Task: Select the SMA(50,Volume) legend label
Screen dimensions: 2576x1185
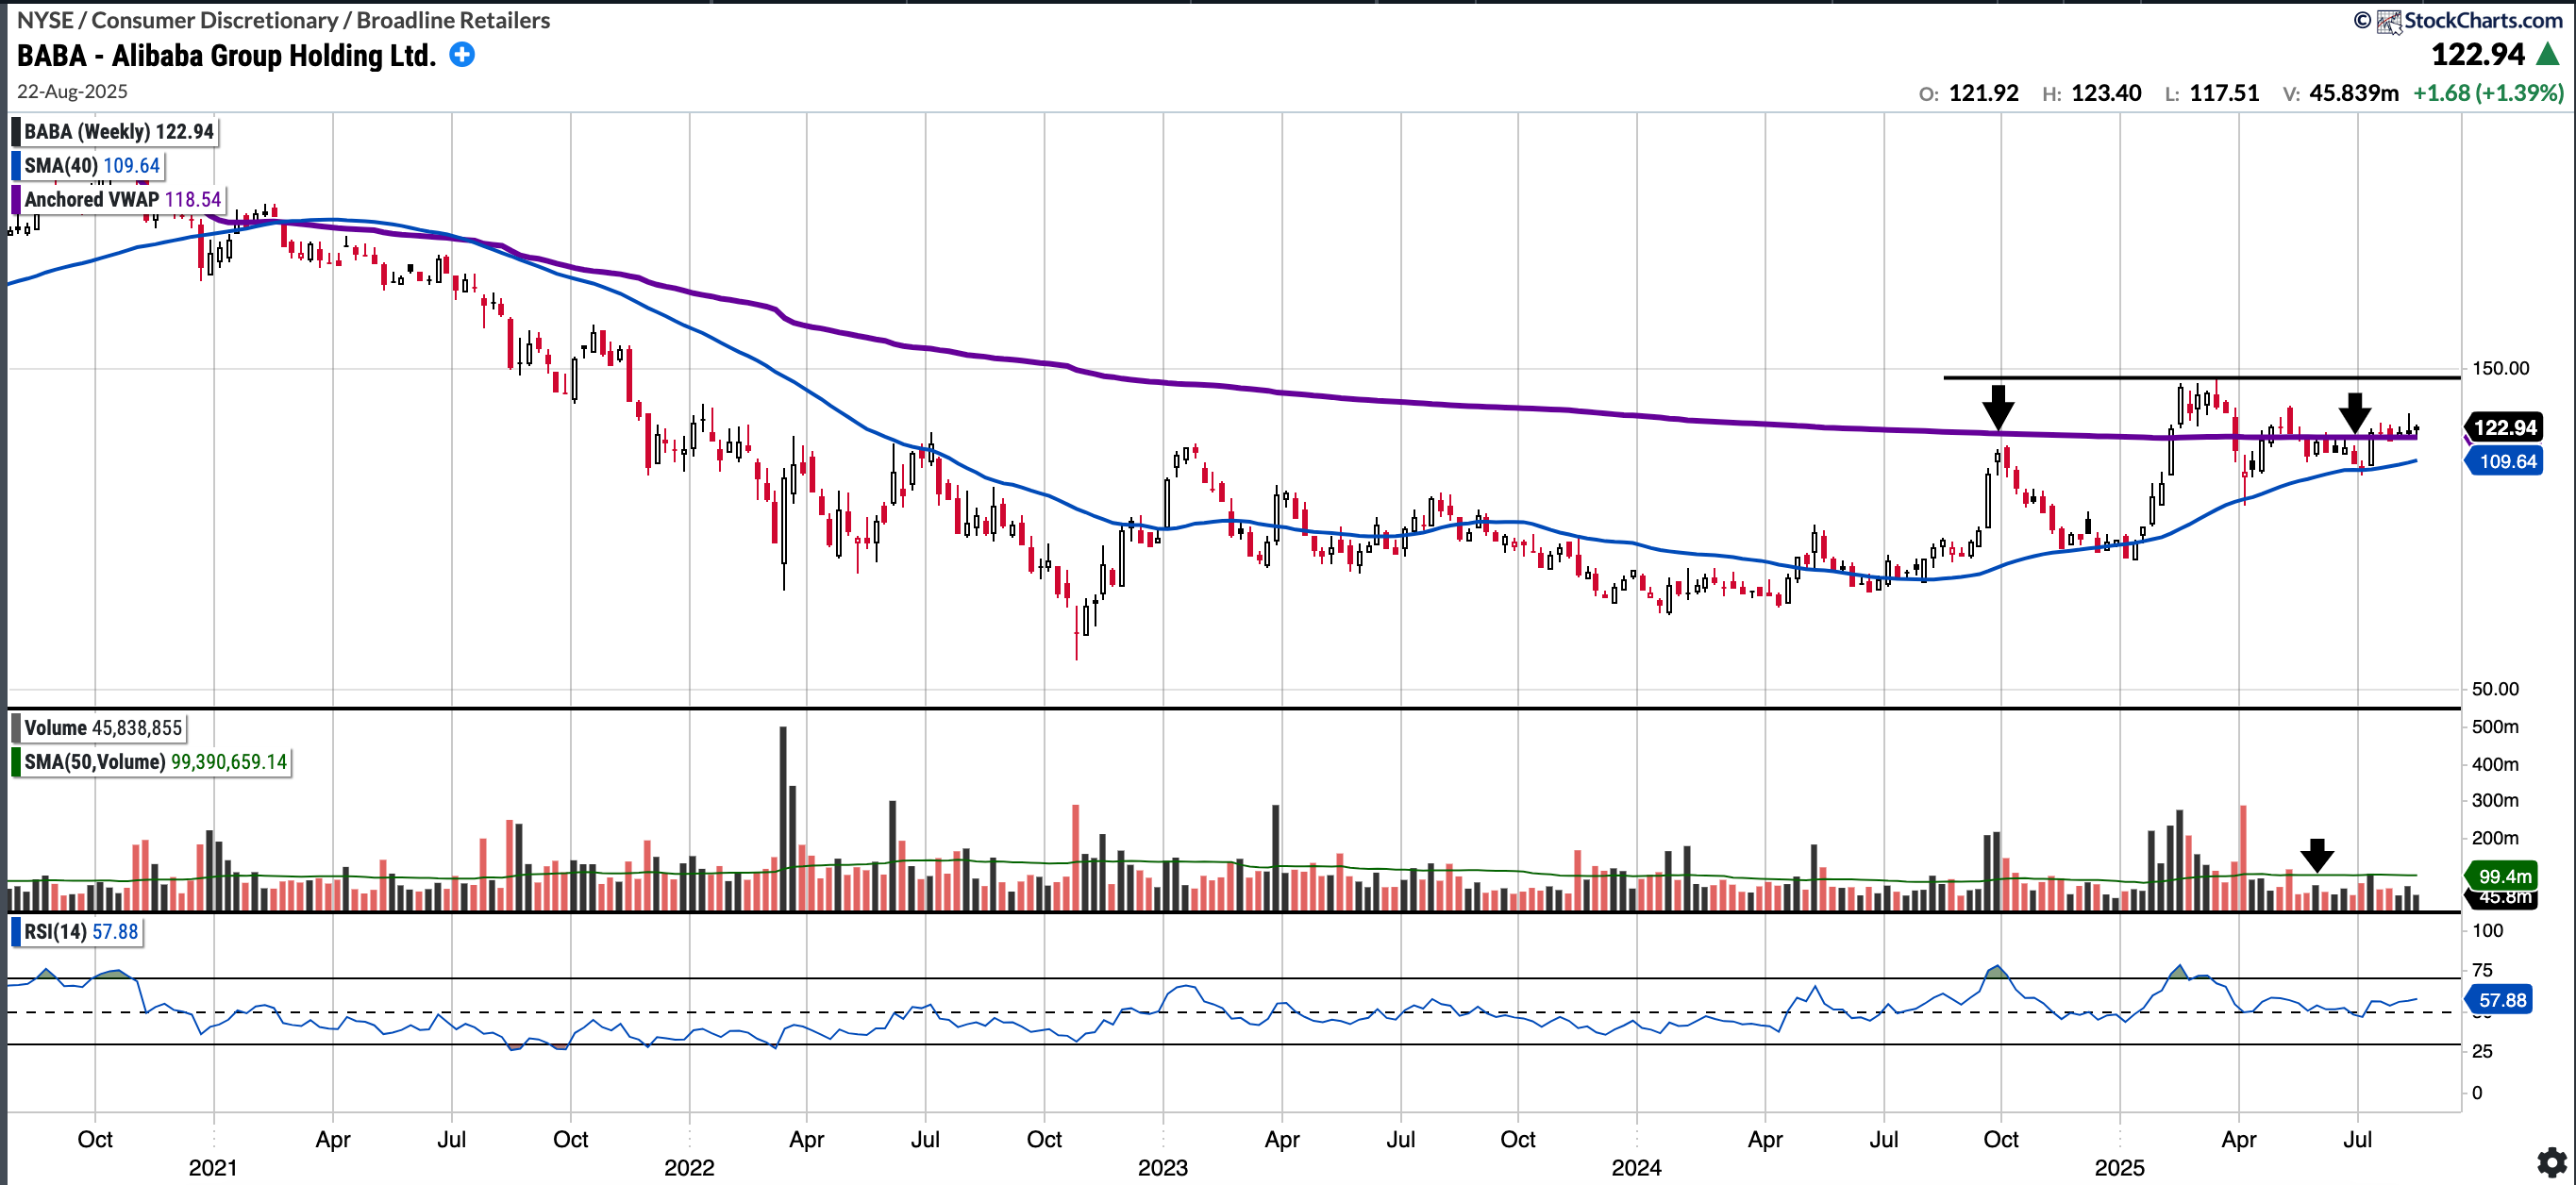Action: 95,762
